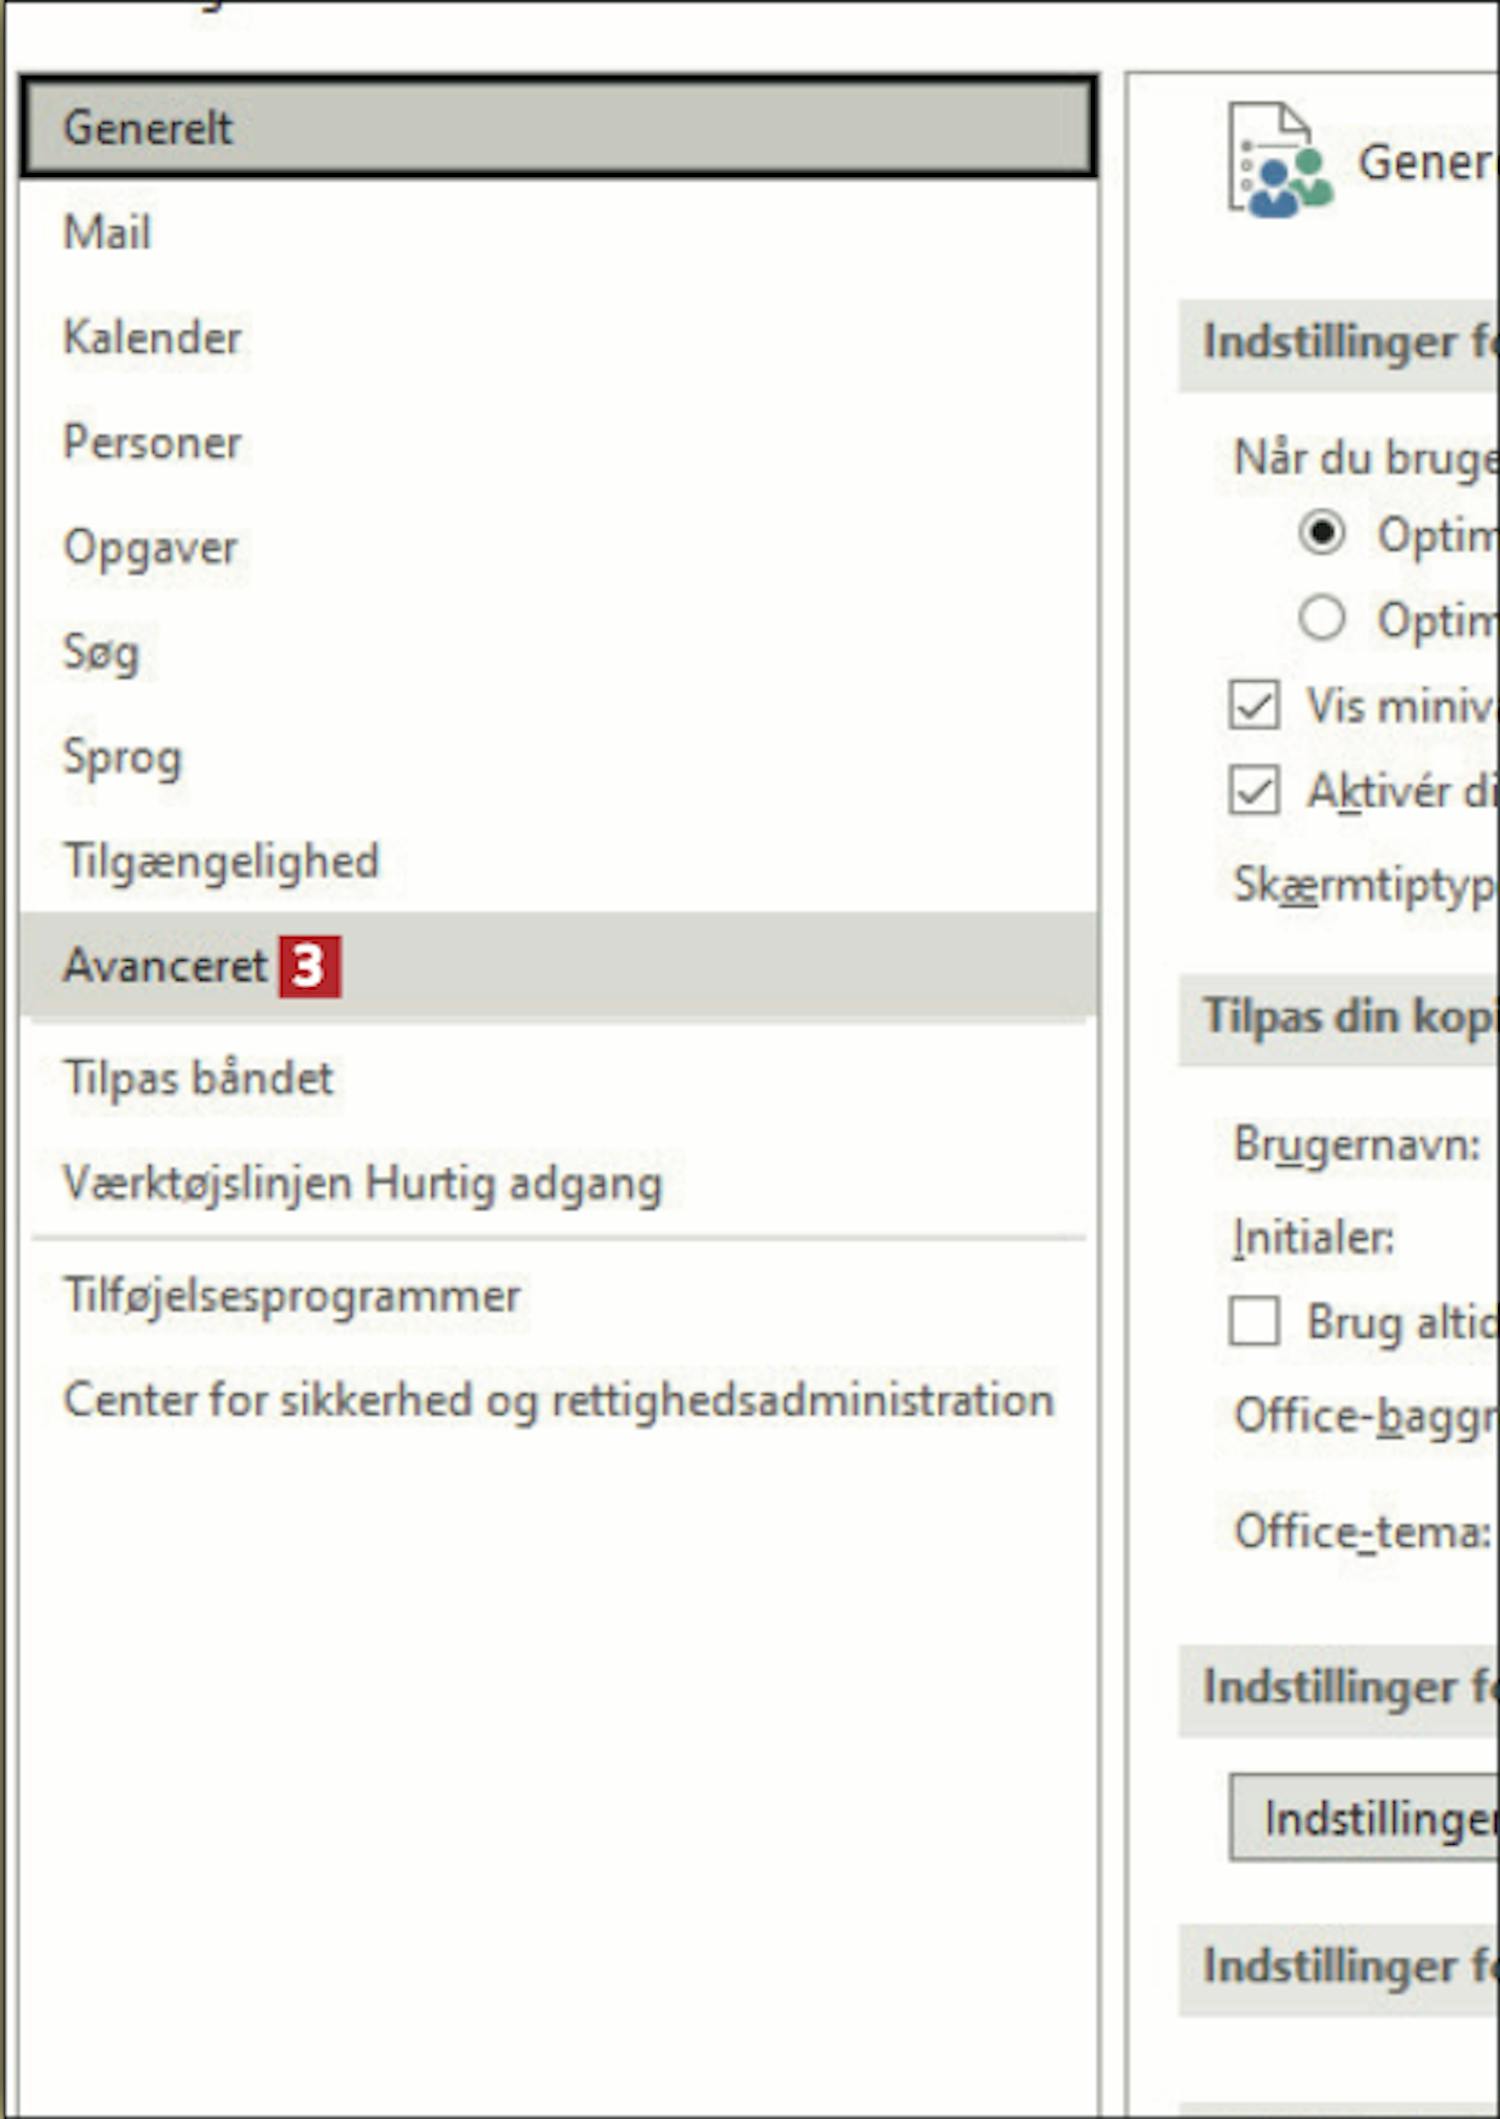
Task: Open Center for sikkerhed og rettighedsadministration
Action: (558, 1400)
